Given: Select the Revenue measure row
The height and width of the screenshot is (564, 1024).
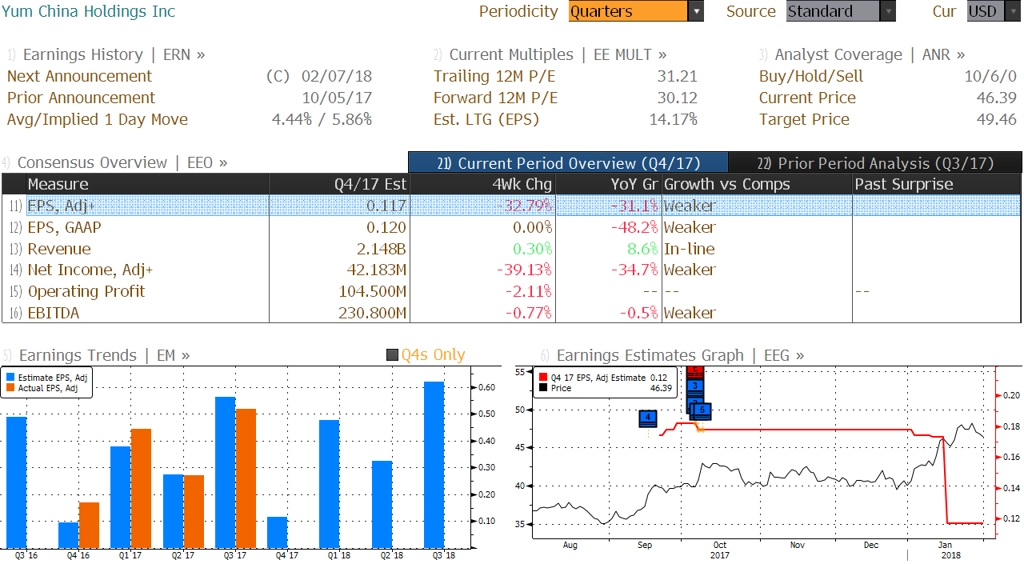Looking at the screenshot, I should click(511, 249).
